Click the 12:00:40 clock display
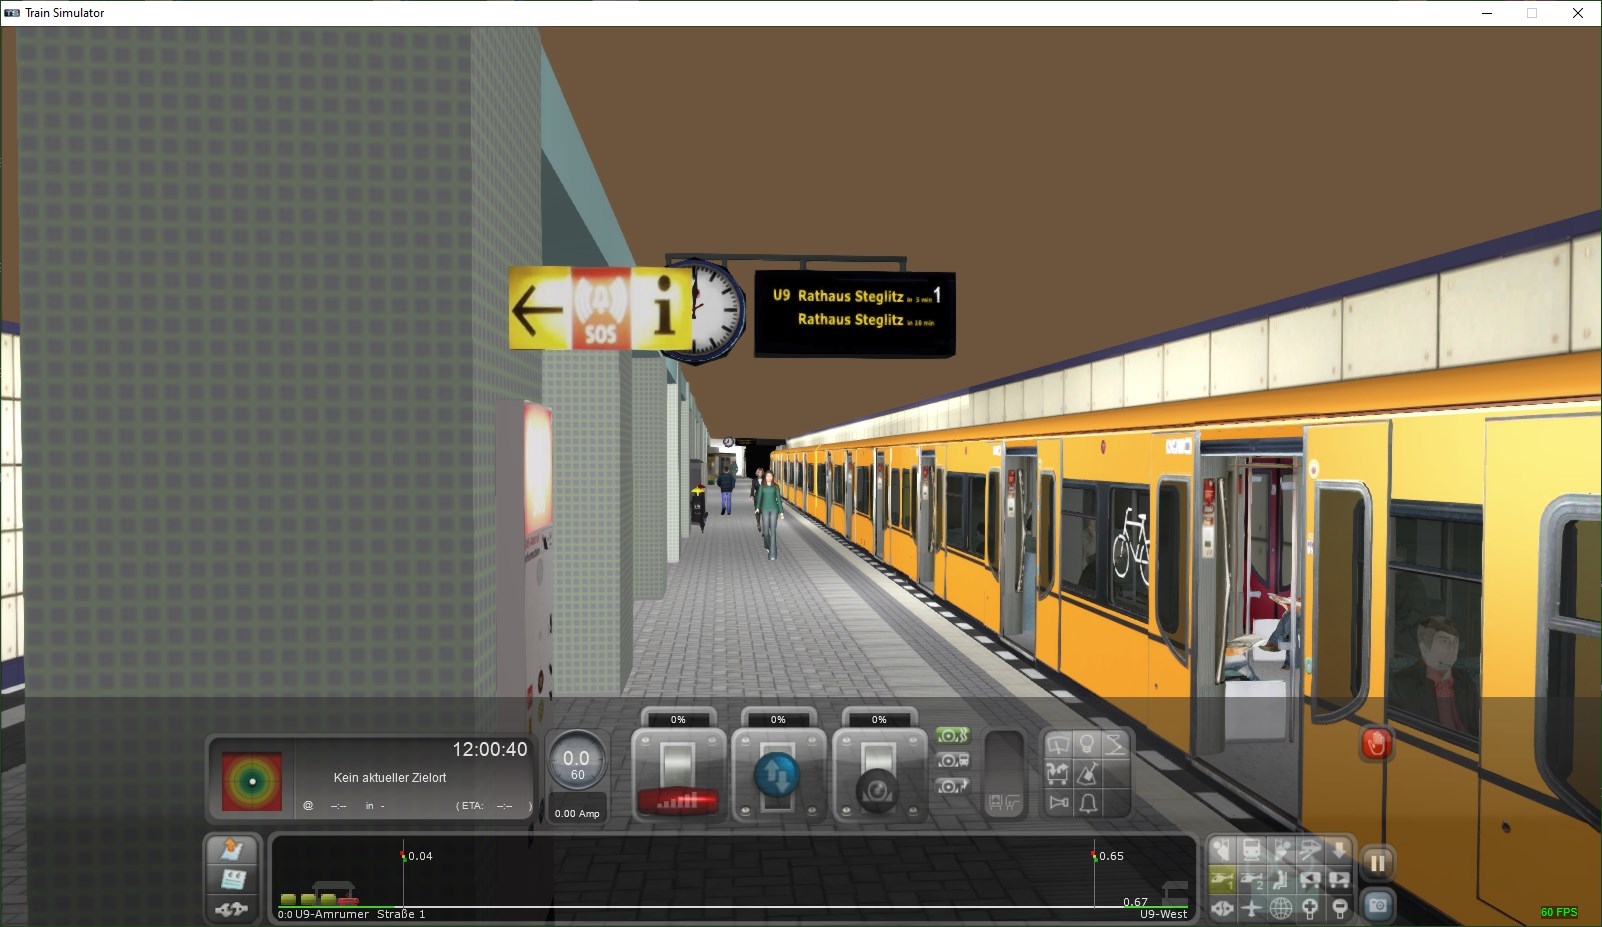 coord(490,749)
